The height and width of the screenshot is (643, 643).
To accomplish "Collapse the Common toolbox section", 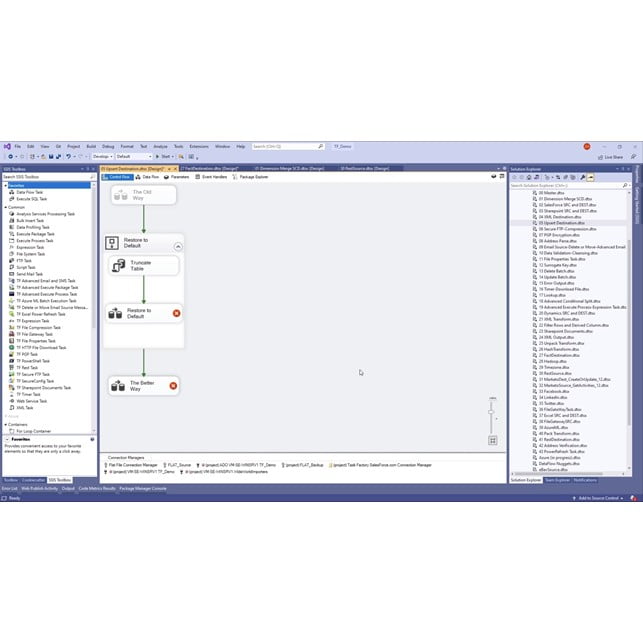I will pos(5,207).
